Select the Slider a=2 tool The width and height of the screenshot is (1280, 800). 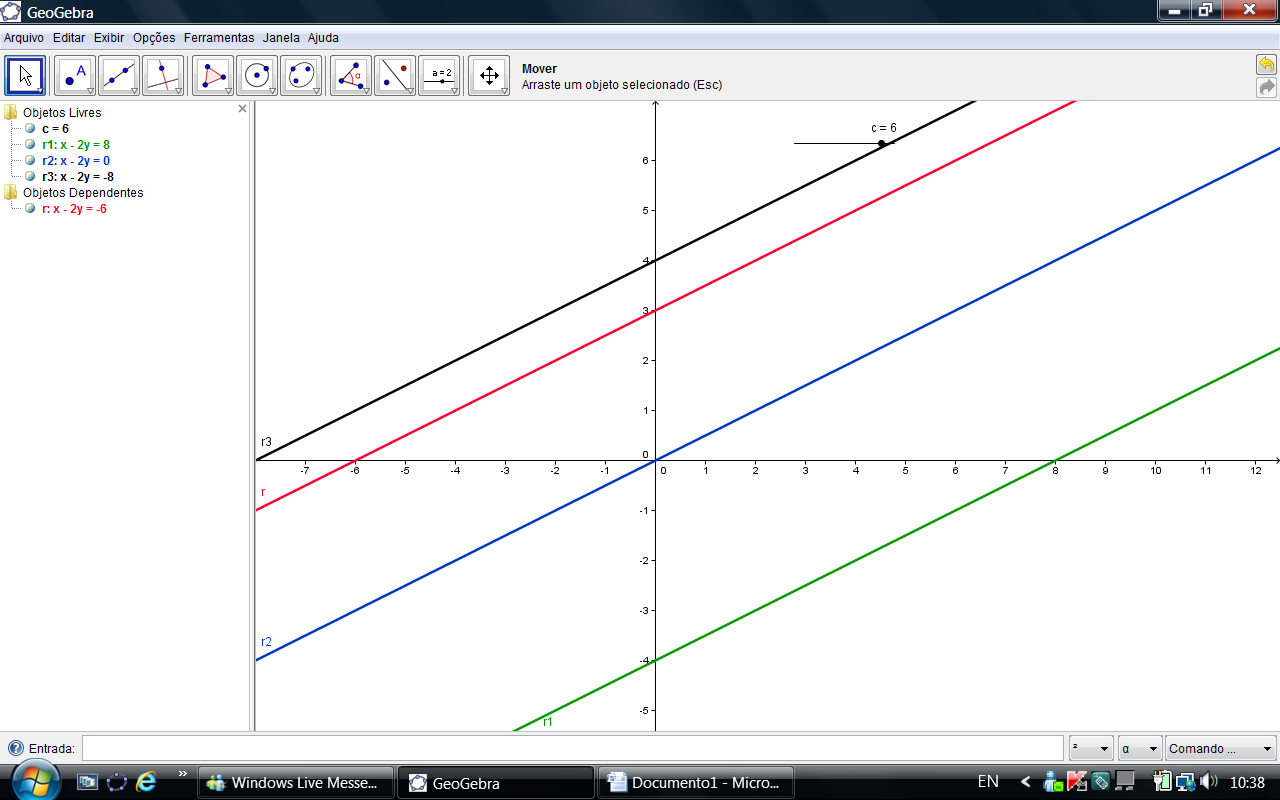tap(439, 75)
